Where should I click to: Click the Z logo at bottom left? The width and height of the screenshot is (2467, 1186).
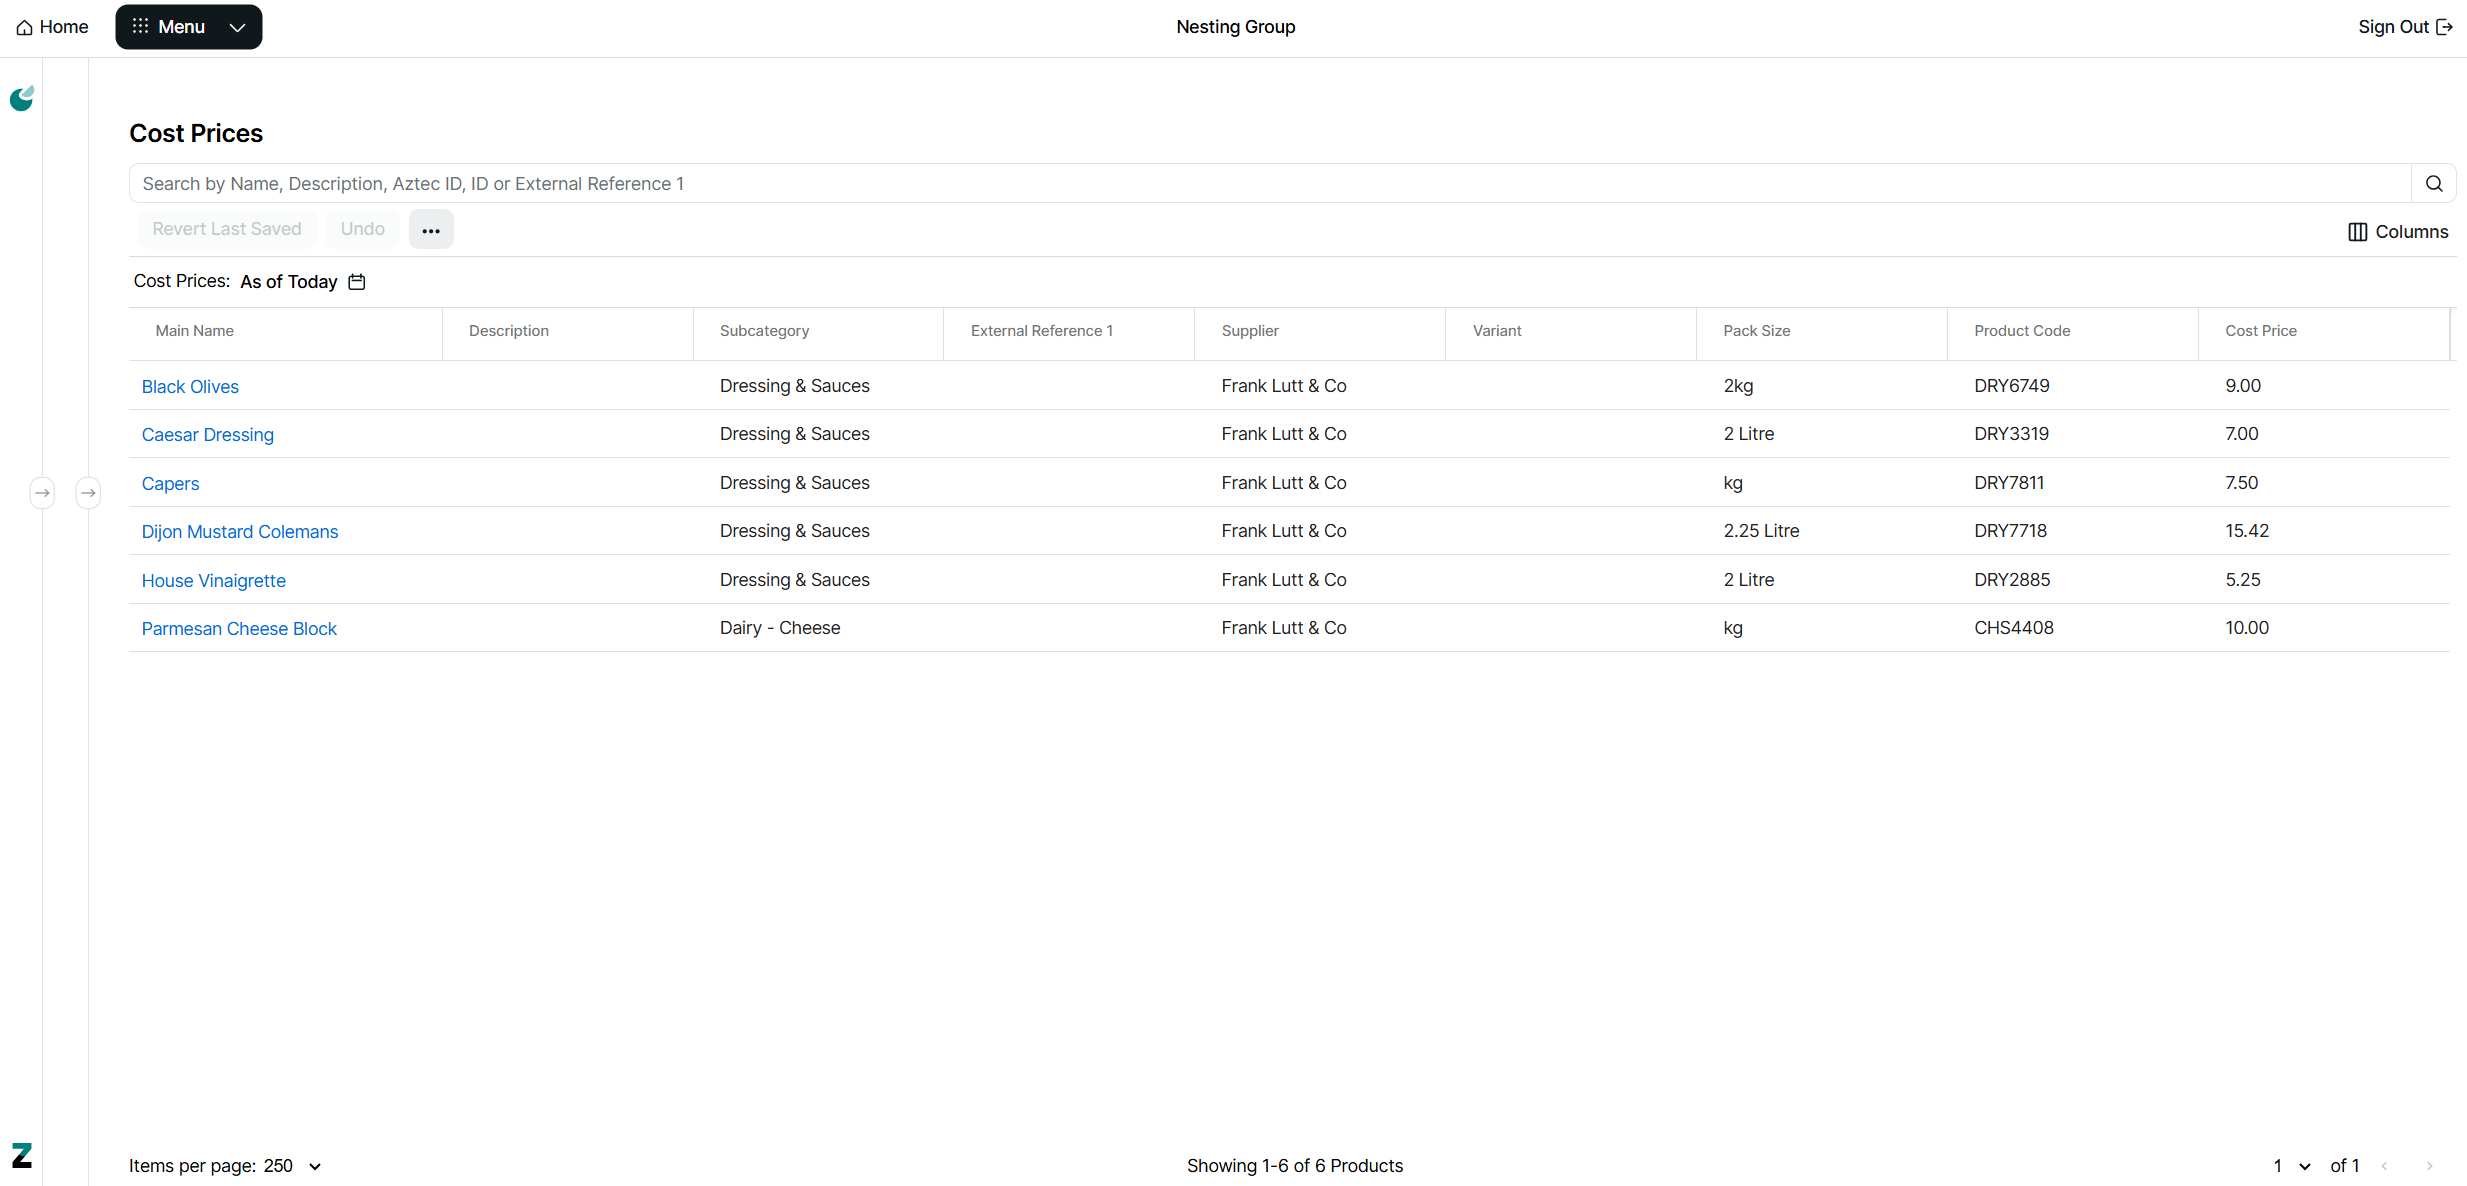point(22,1155)
